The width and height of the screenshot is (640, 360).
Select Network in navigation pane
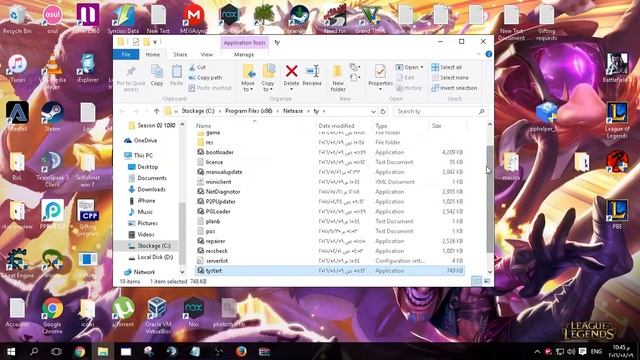[x=144, y=272]
